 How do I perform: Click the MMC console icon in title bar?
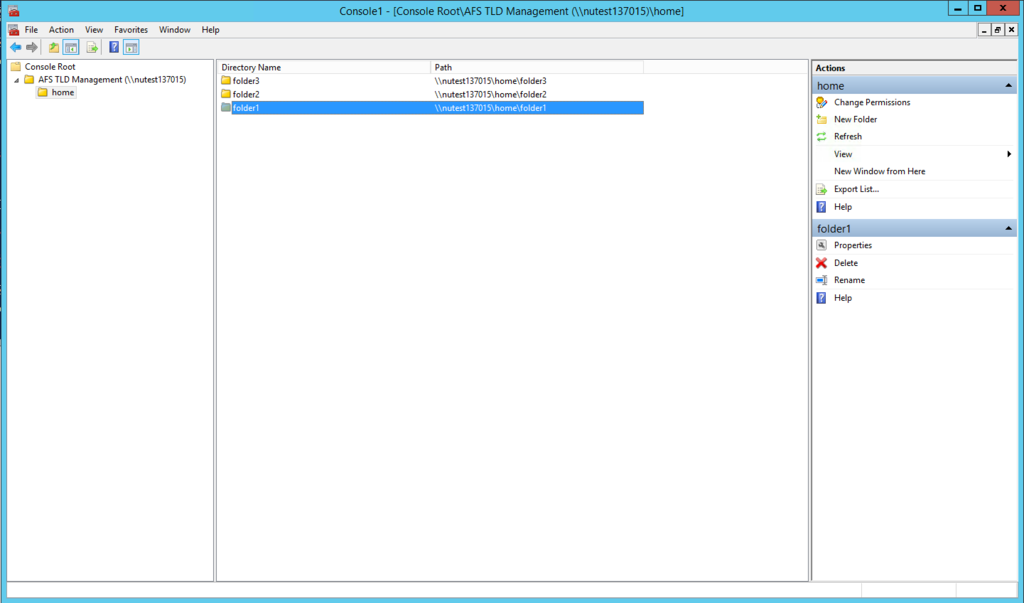pos(13,10)
